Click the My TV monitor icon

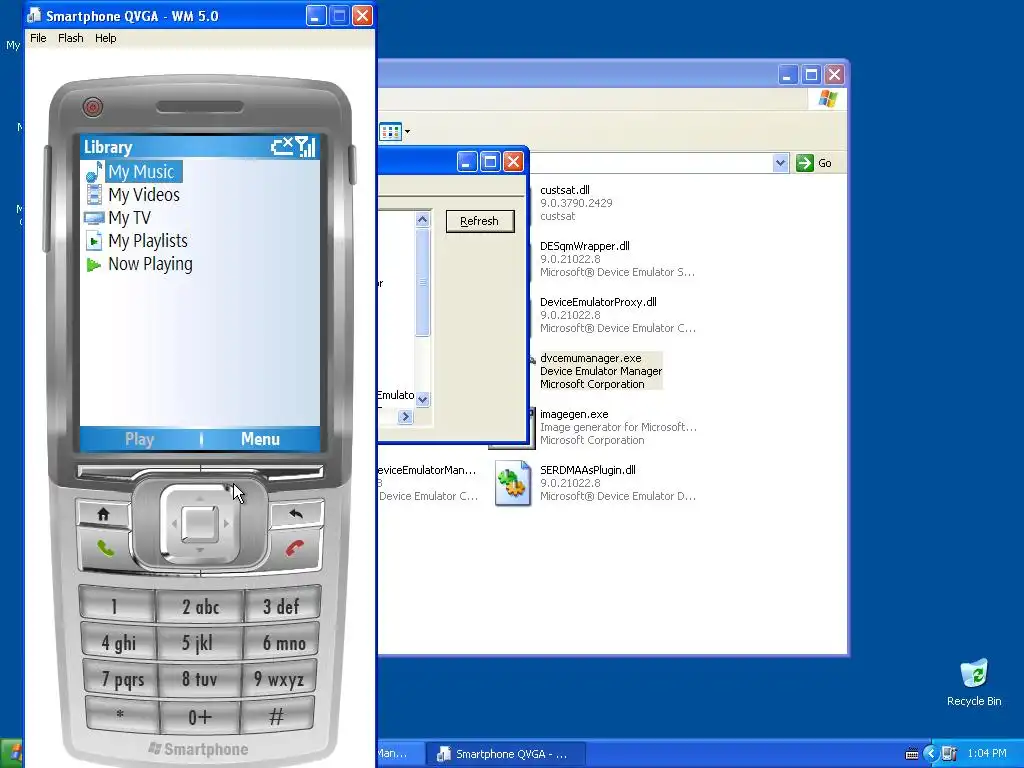pyautogui.click(x=94, y=218)
